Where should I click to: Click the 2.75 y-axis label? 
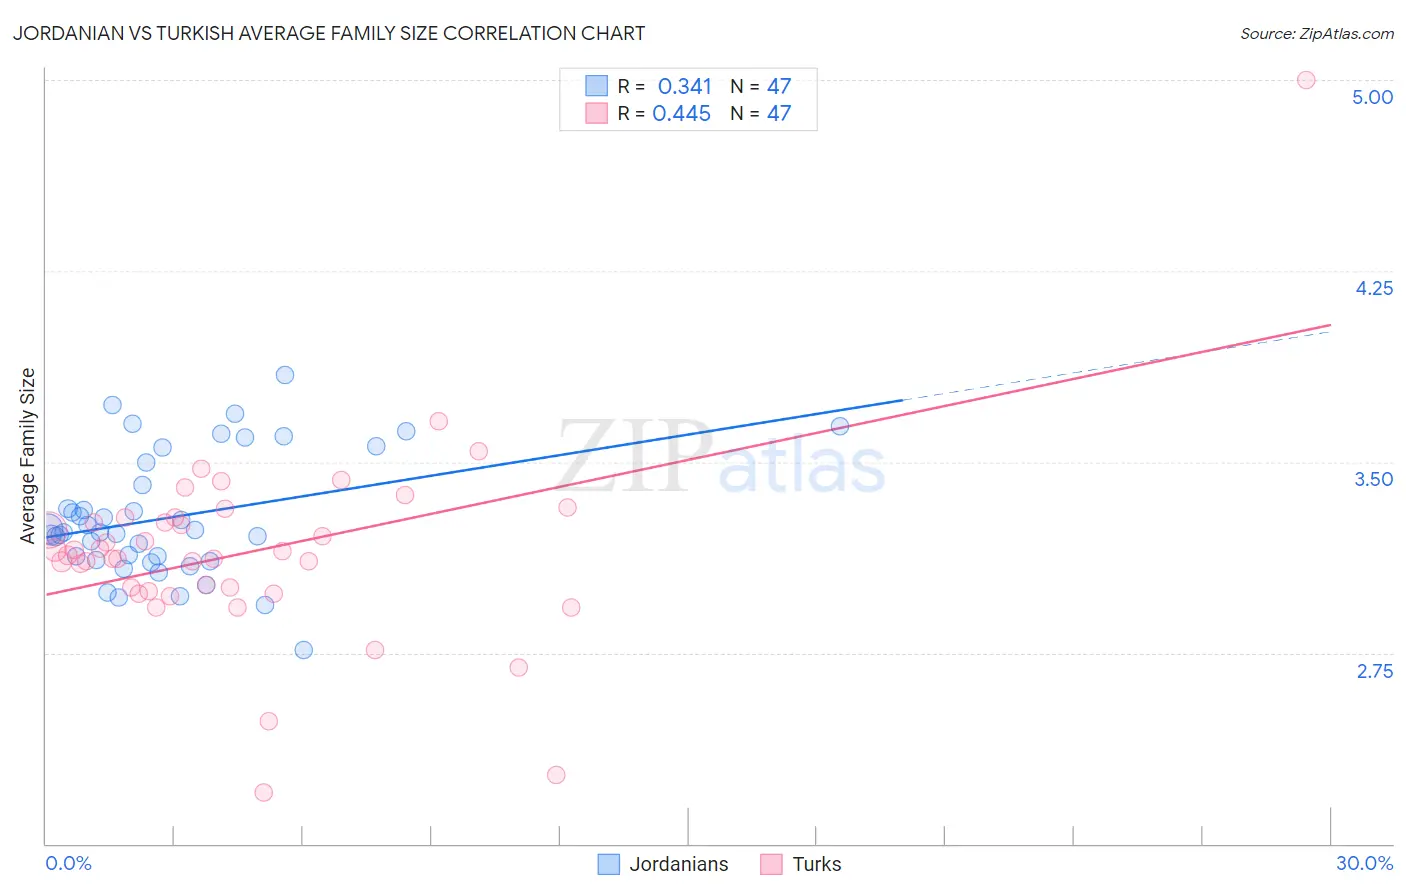(x=1375, y=671)
